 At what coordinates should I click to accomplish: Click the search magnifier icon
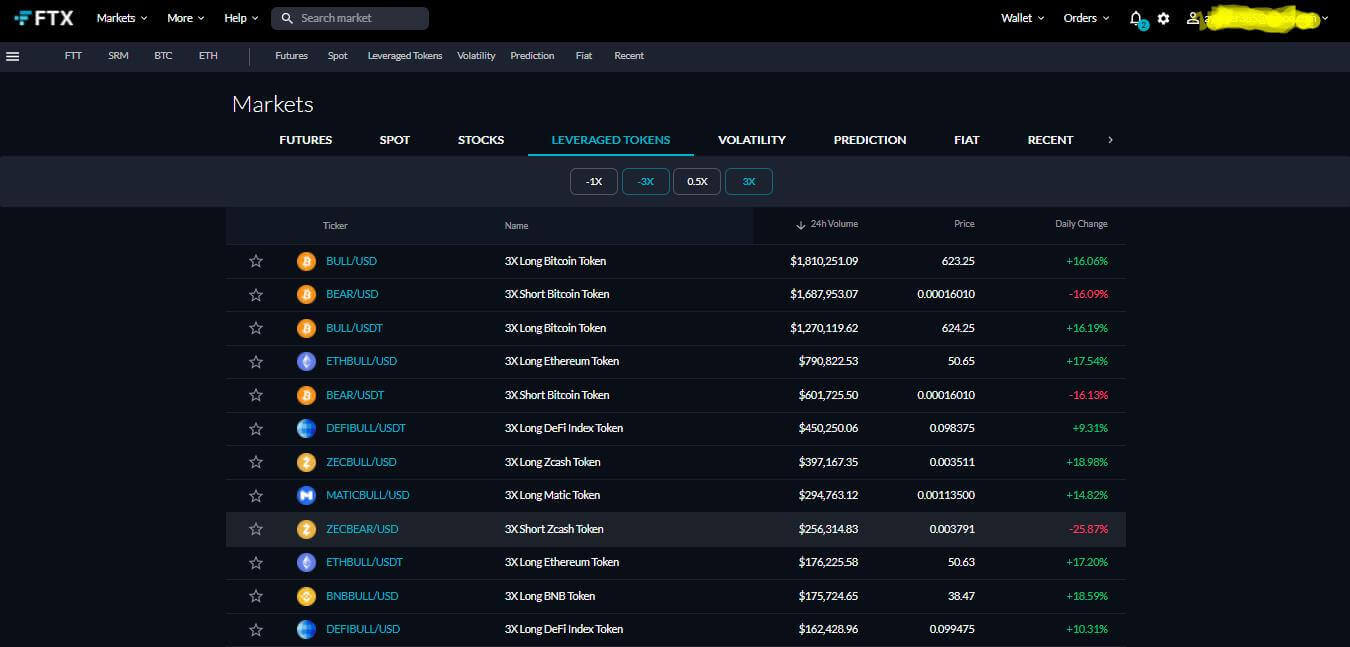287,18
